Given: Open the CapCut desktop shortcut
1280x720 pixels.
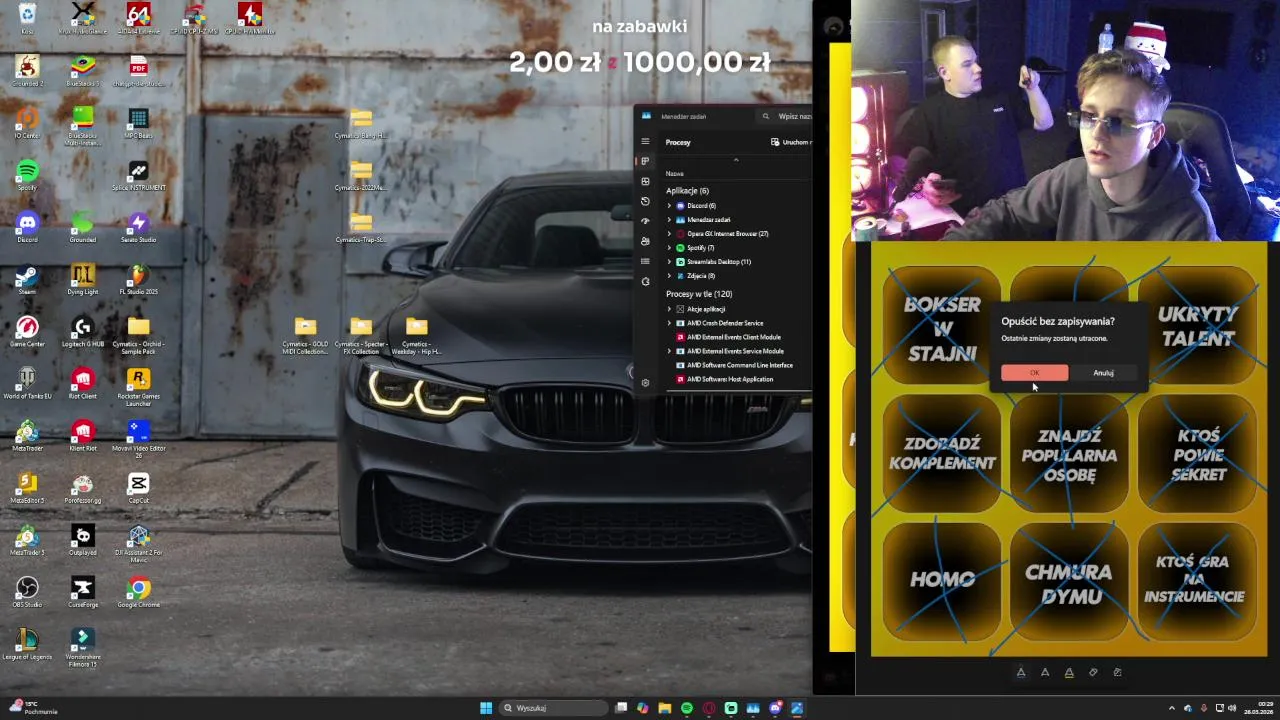Looking at the screenshot, I should (138, 486).
